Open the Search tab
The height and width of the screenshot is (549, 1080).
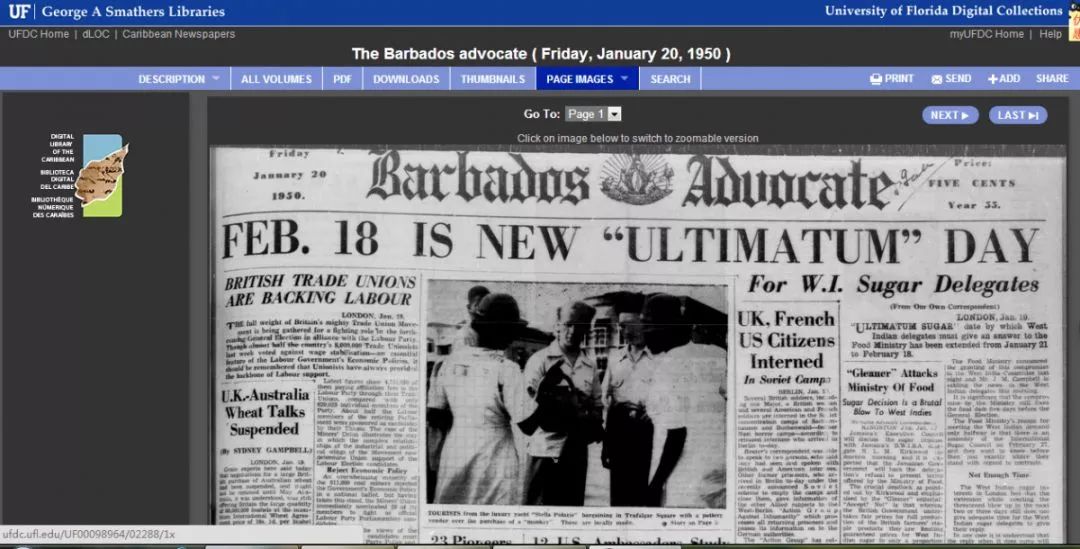coord(670,79)
